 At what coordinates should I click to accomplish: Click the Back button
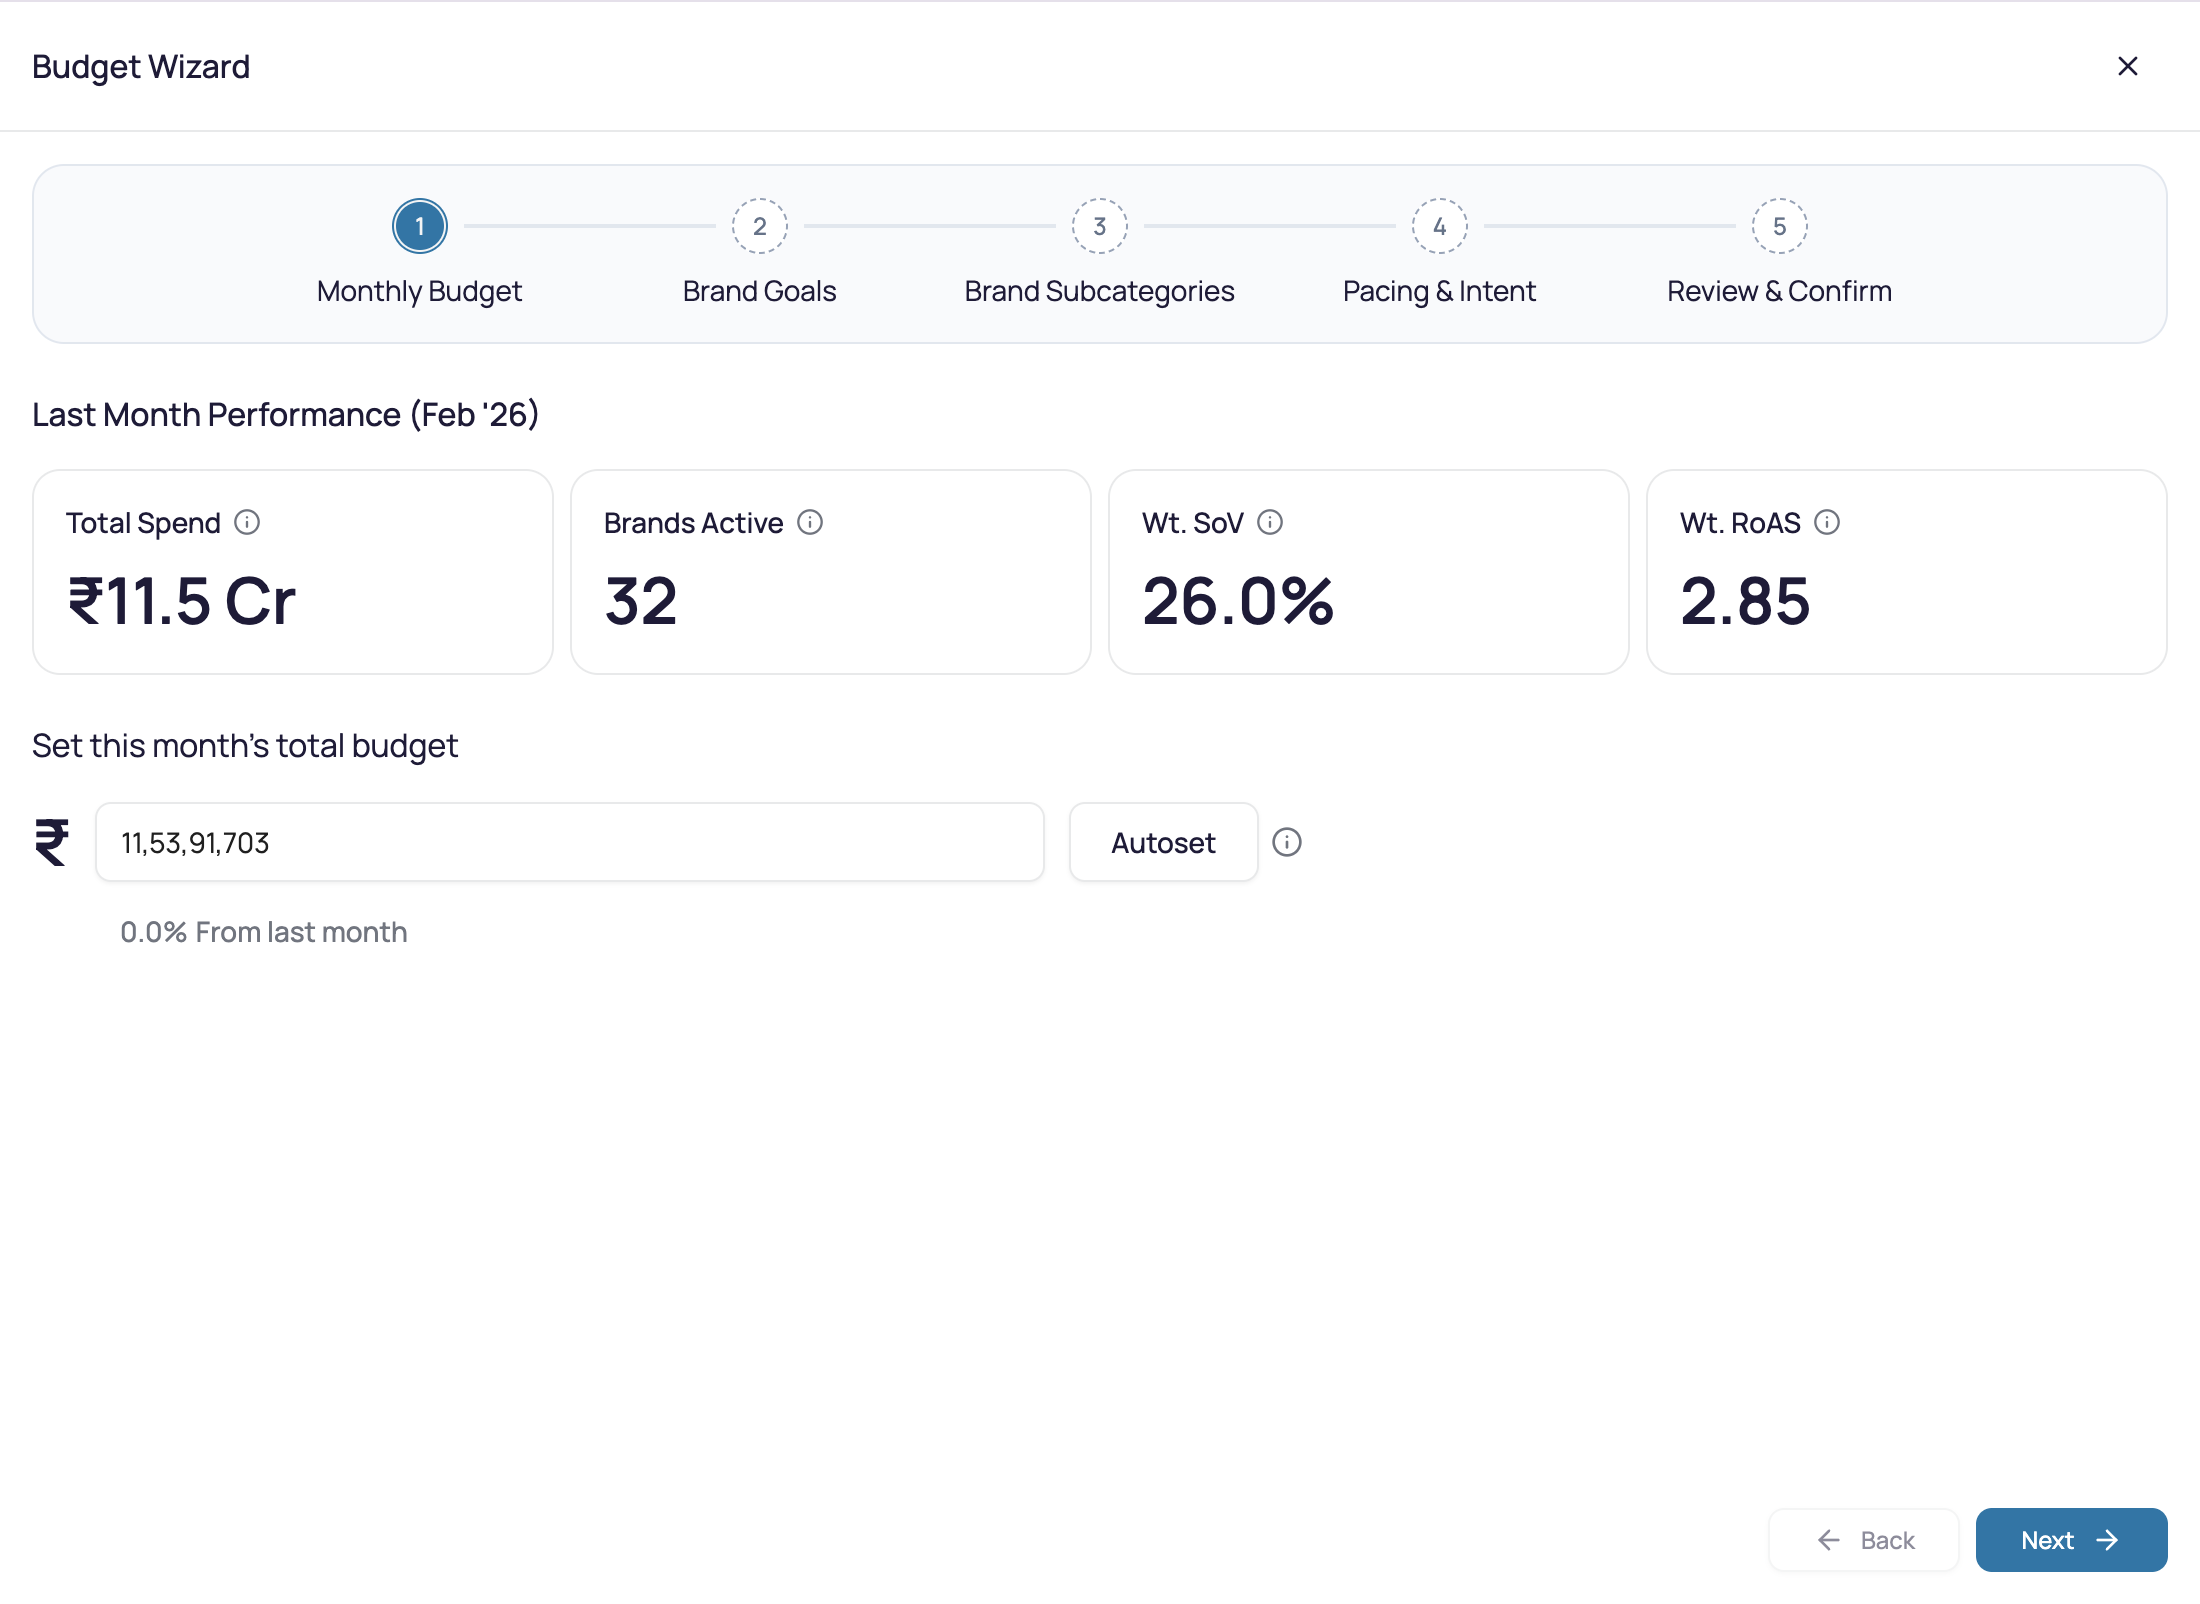click(1864, 1540)
